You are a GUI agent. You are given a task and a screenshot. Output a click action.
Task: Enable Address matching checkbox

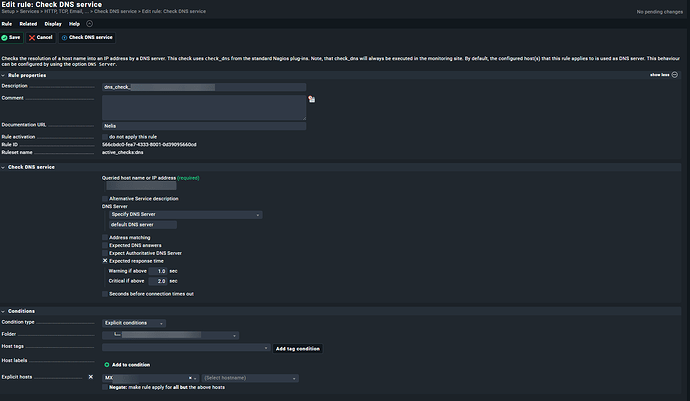pyautogui.click(x=105, y=237)
